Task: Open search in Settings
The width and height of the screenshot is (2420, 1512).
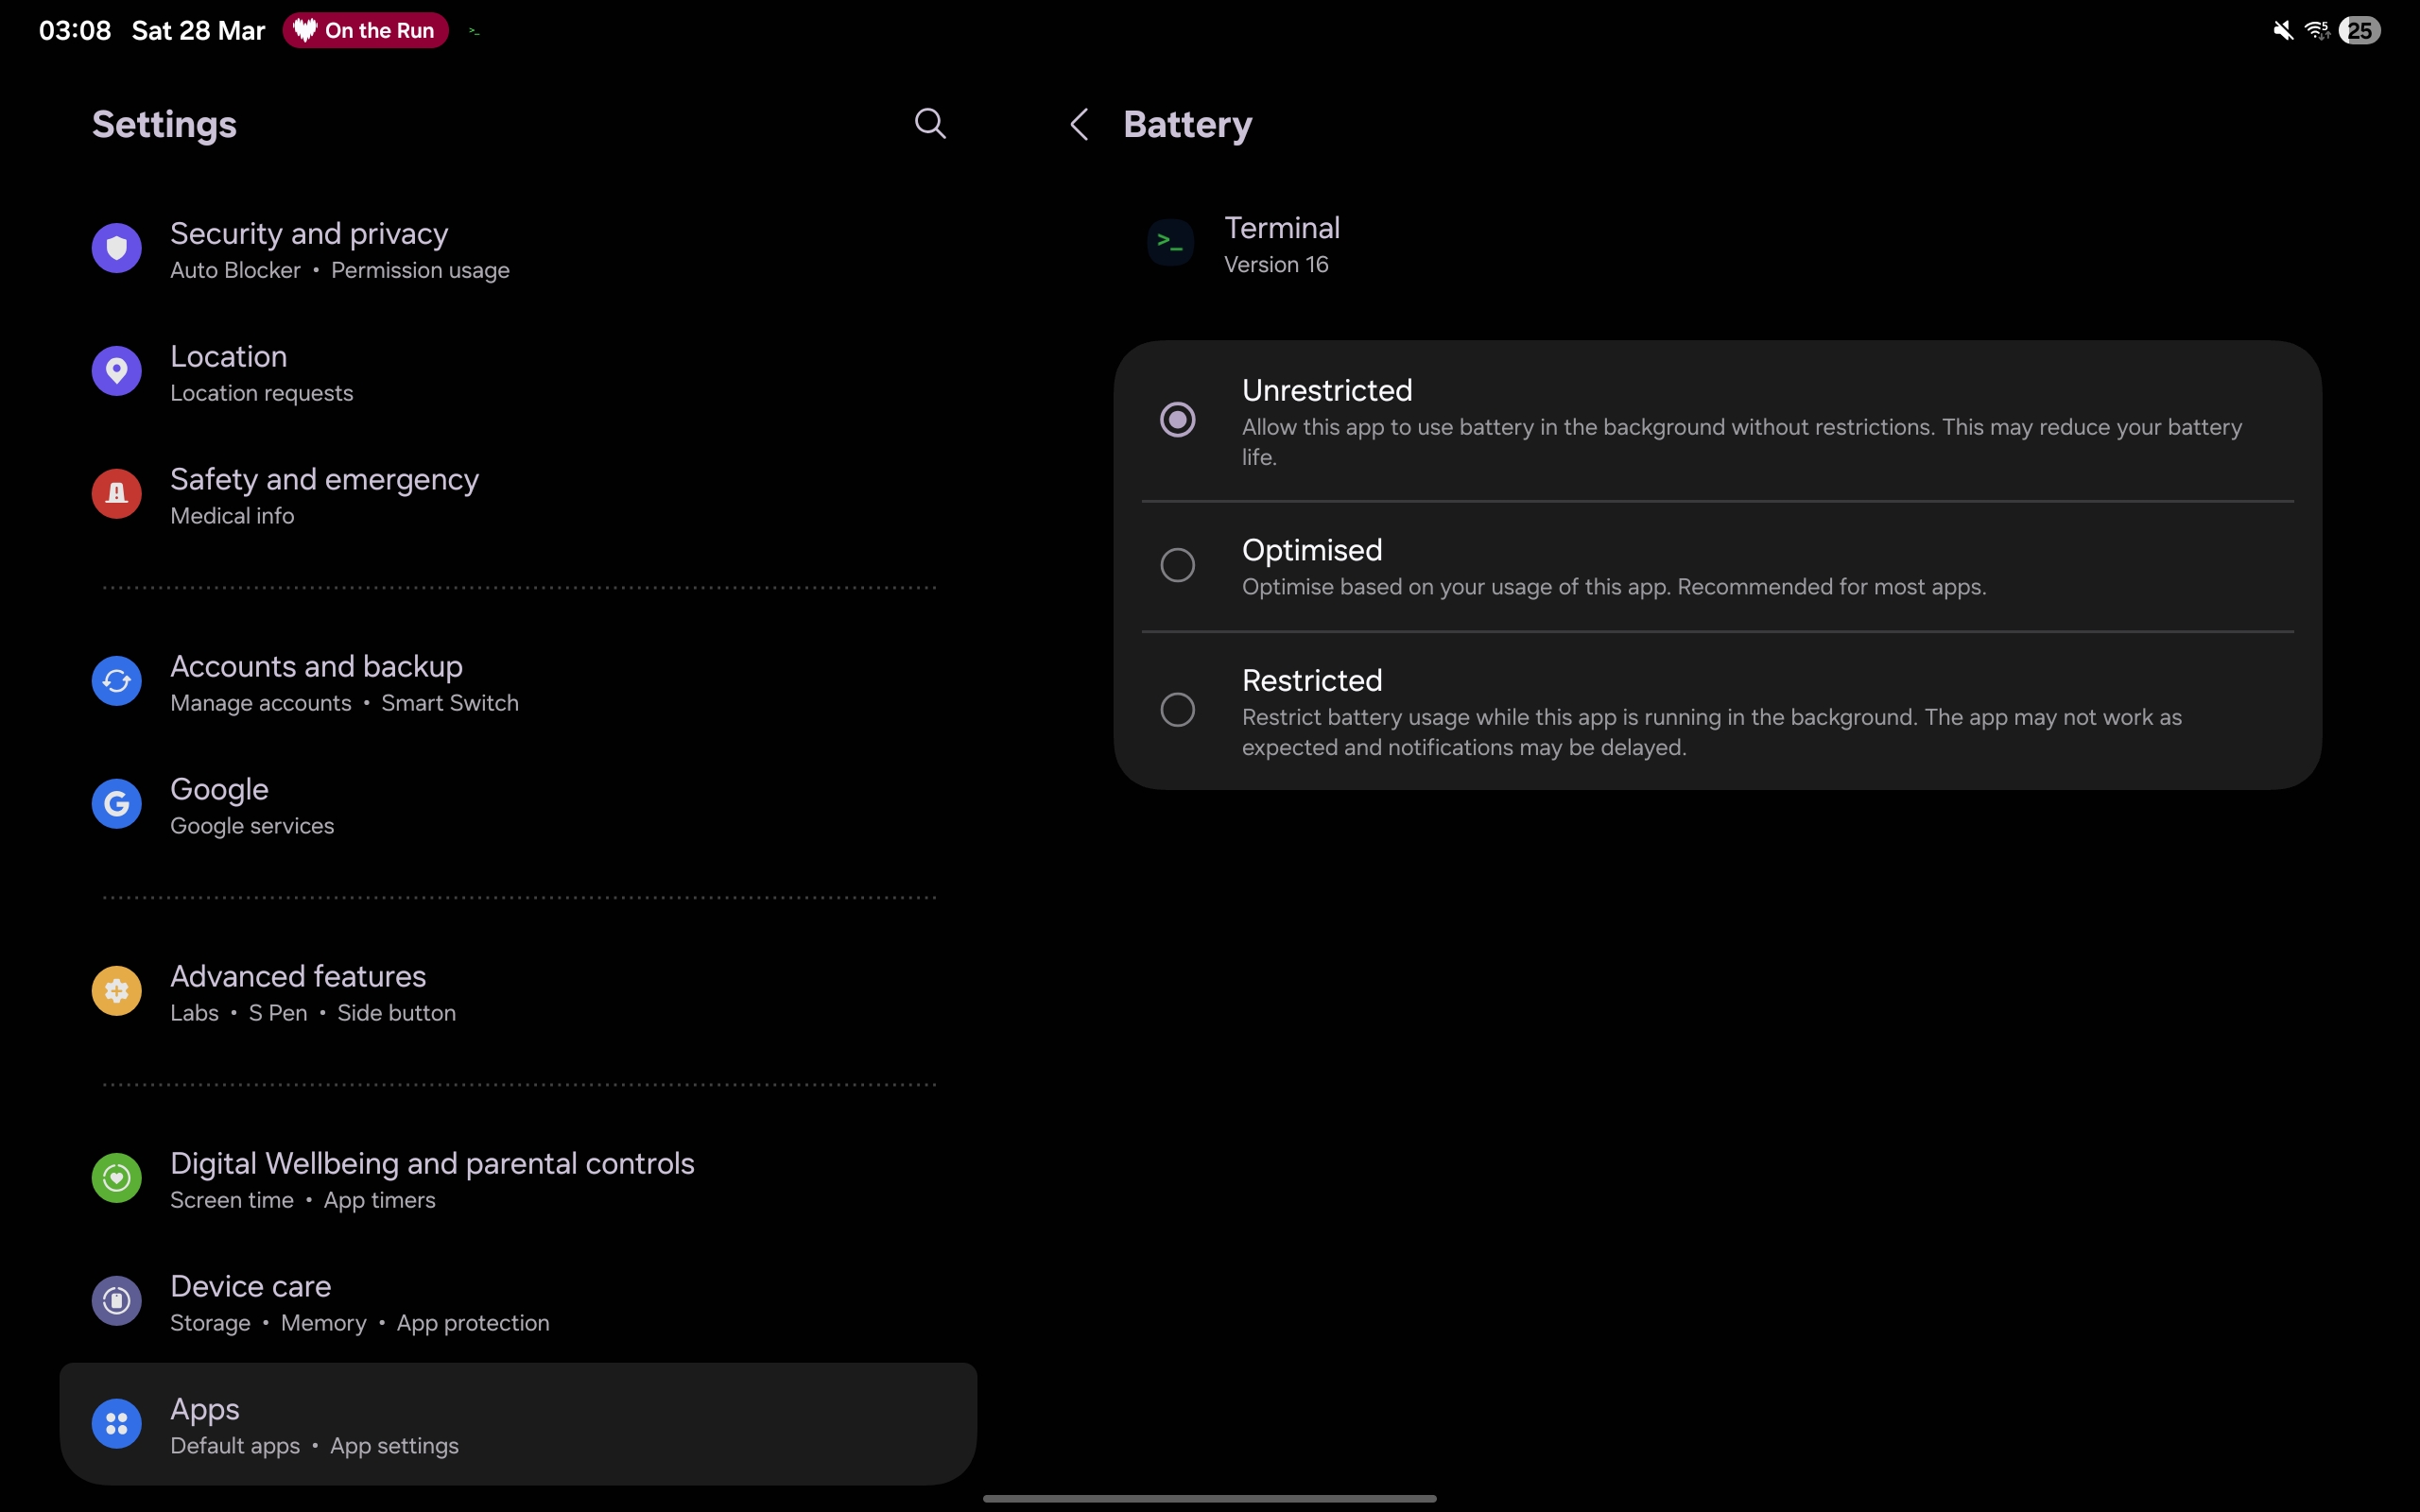Action: [929, 123]
